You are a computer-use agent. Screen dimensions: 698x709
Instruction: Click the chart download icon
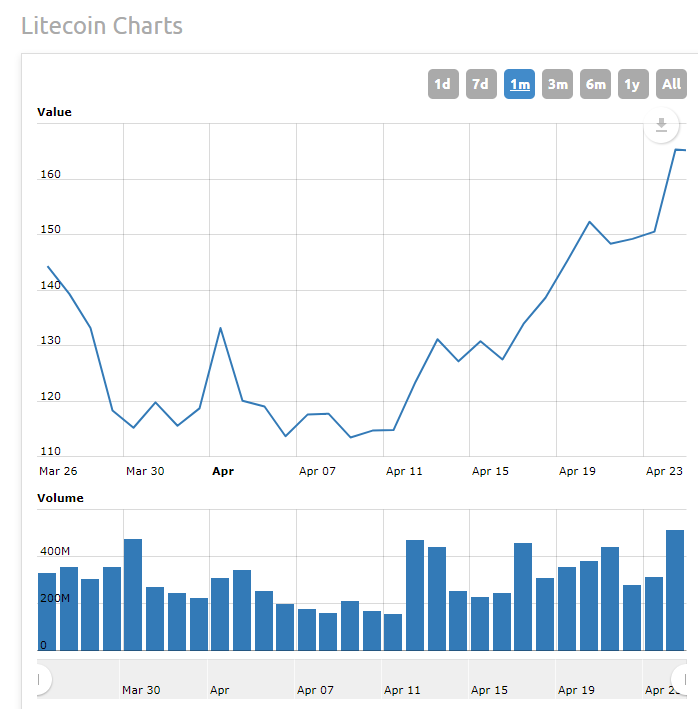point(661,125)
